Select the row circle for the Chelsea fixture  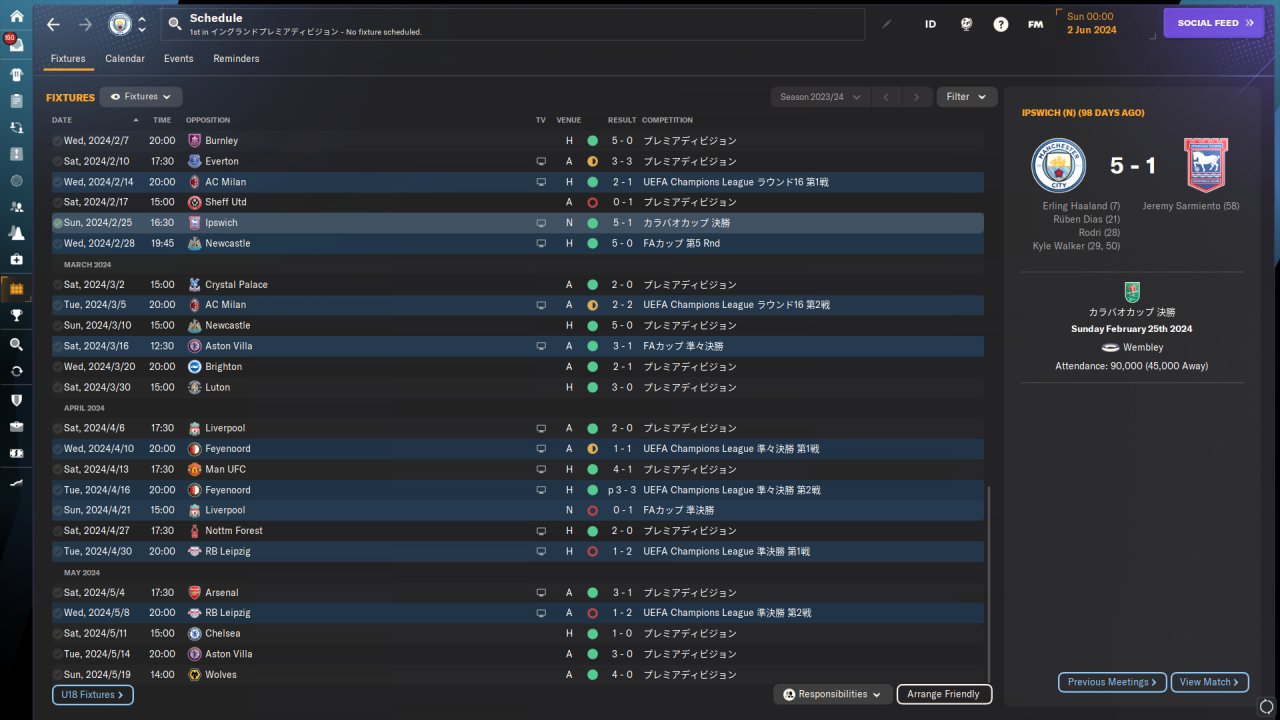(x=57, y=633)
